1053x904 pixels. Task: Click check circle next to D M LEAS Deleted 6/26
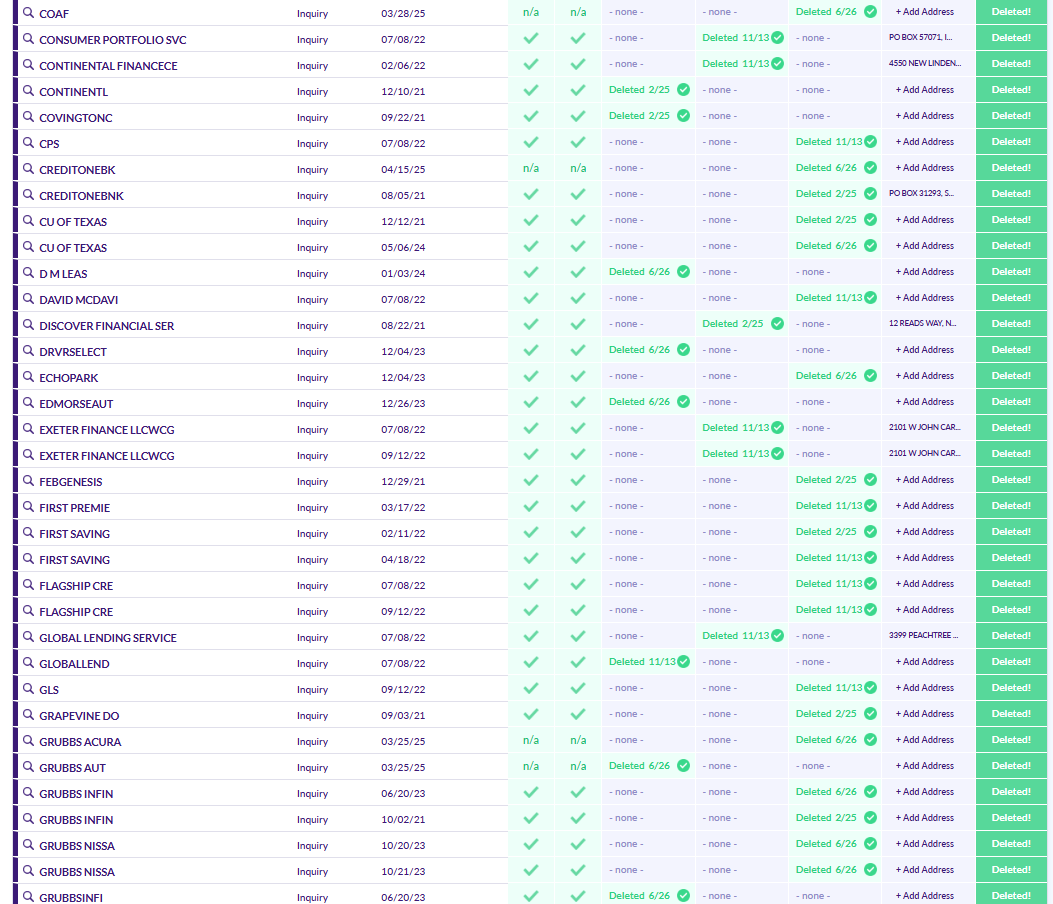coord(683,272)
